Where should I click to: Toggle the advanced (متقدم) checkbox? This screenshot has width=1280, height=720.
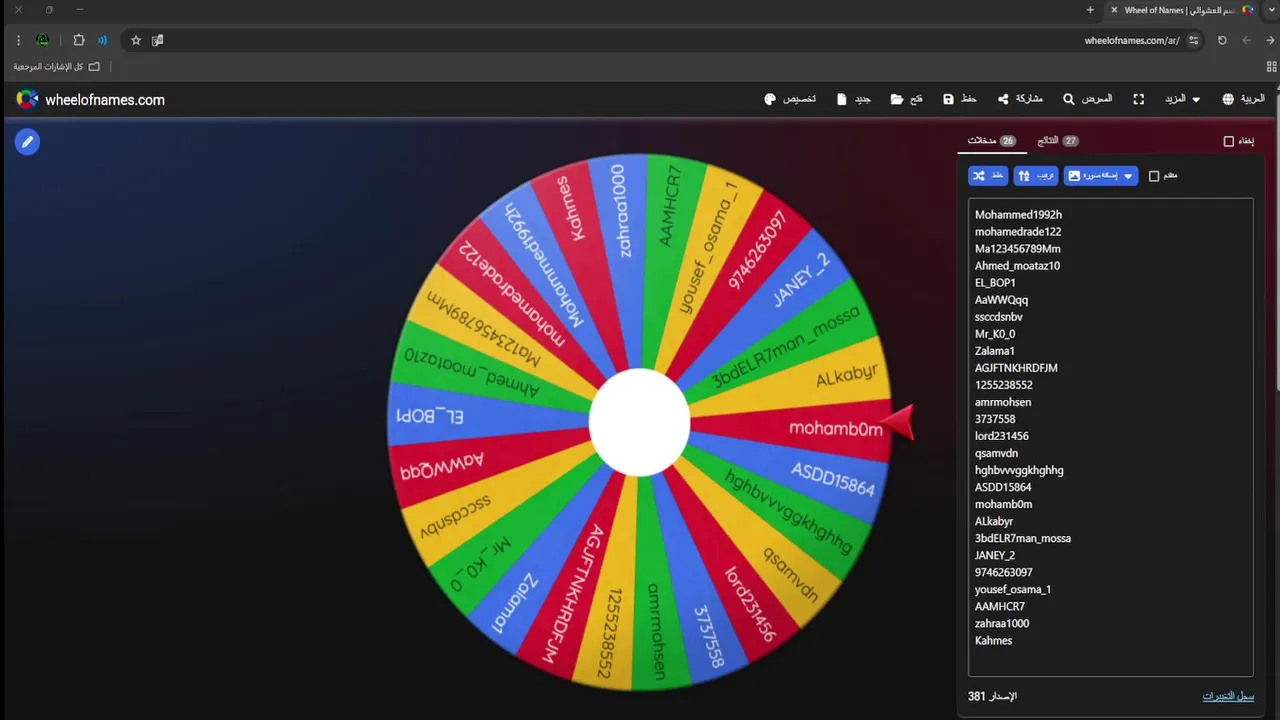pyautogui.click(x=1154, y=176)
